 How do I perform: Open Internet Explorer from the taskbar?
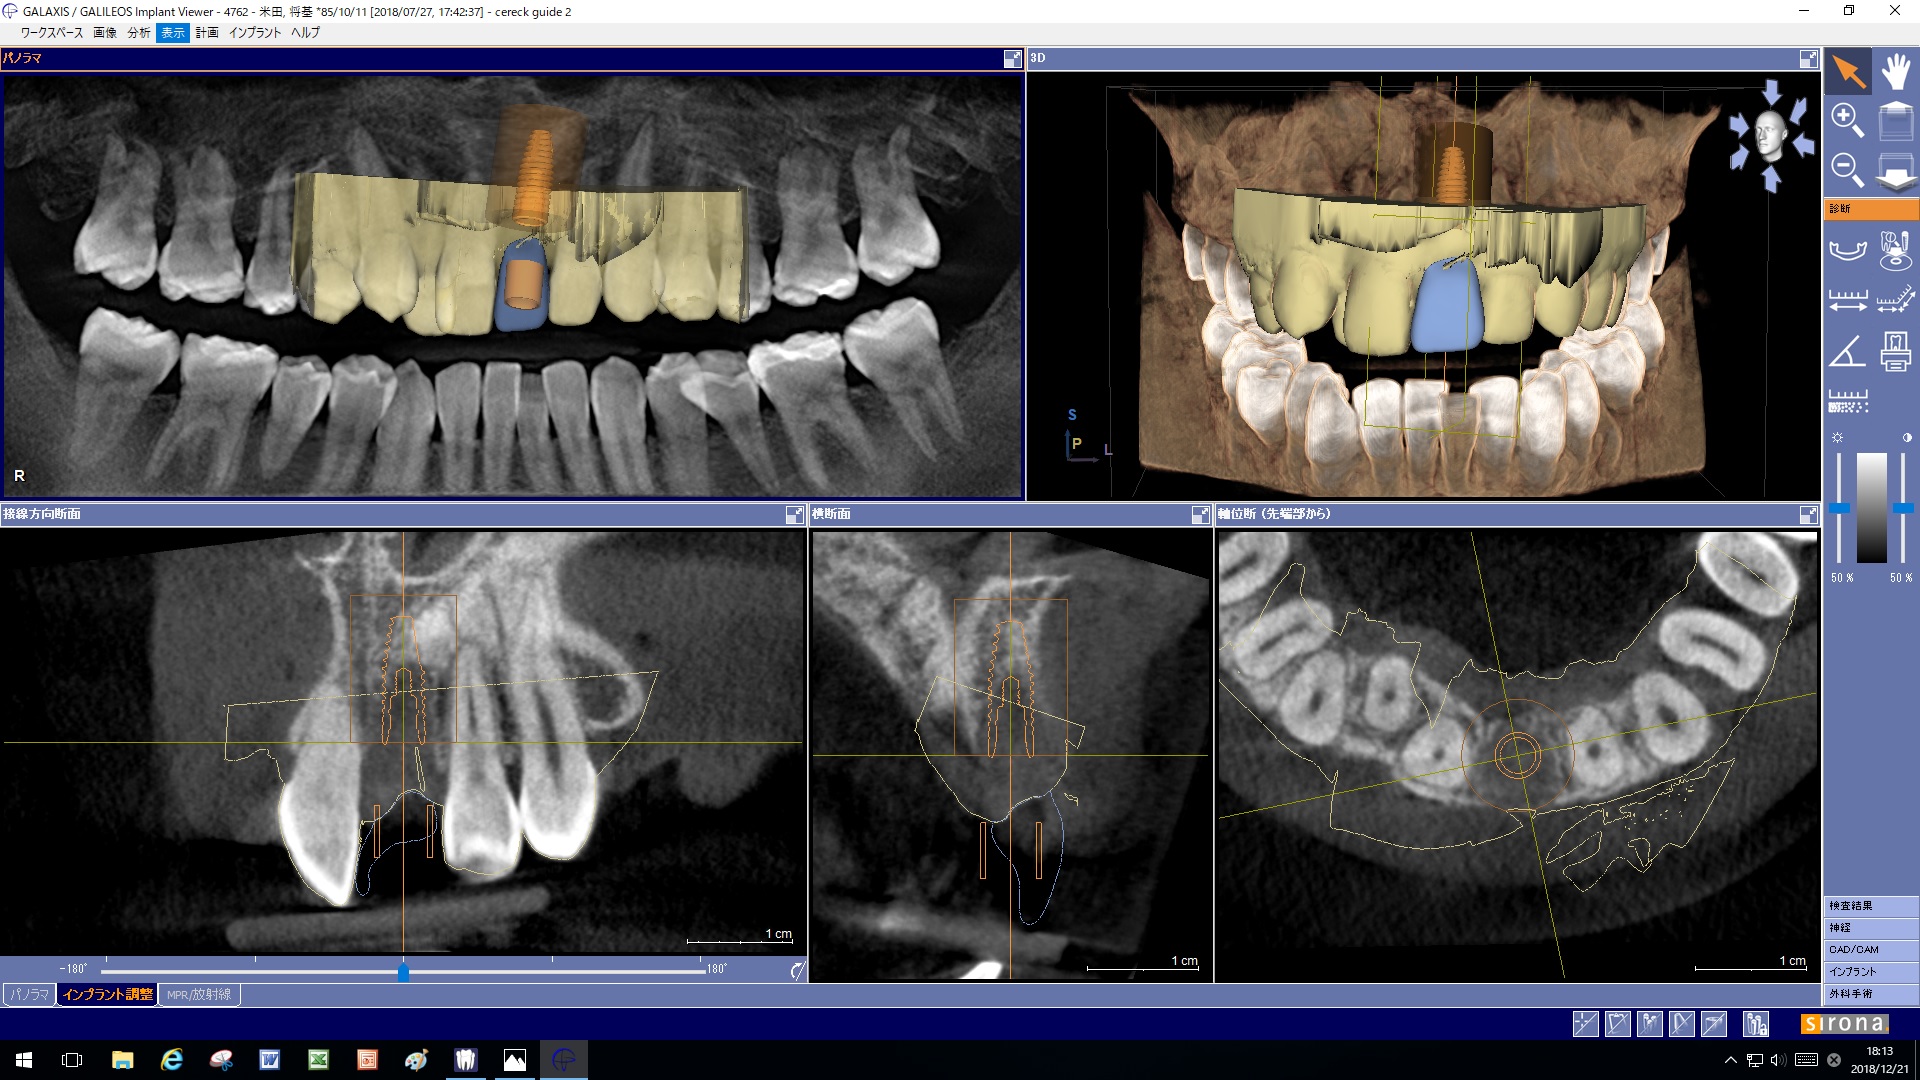[172, 1060]
